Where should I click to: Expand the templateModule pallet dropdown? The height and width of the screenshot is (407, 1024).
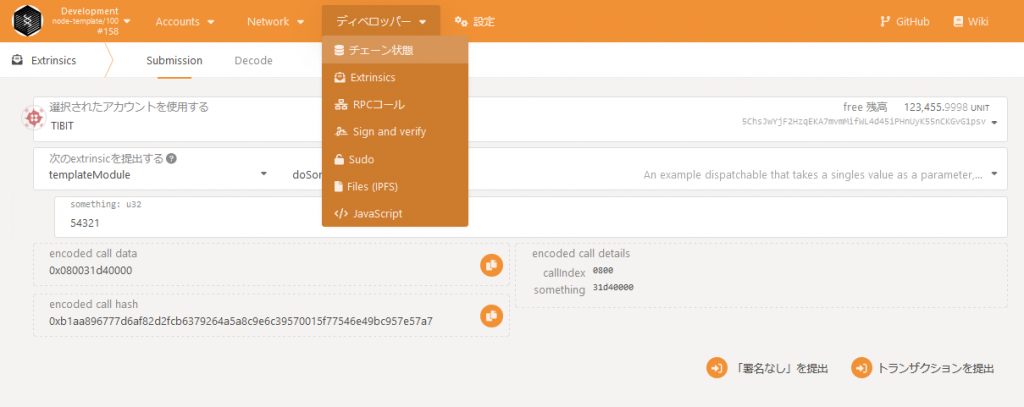[155, 174]
